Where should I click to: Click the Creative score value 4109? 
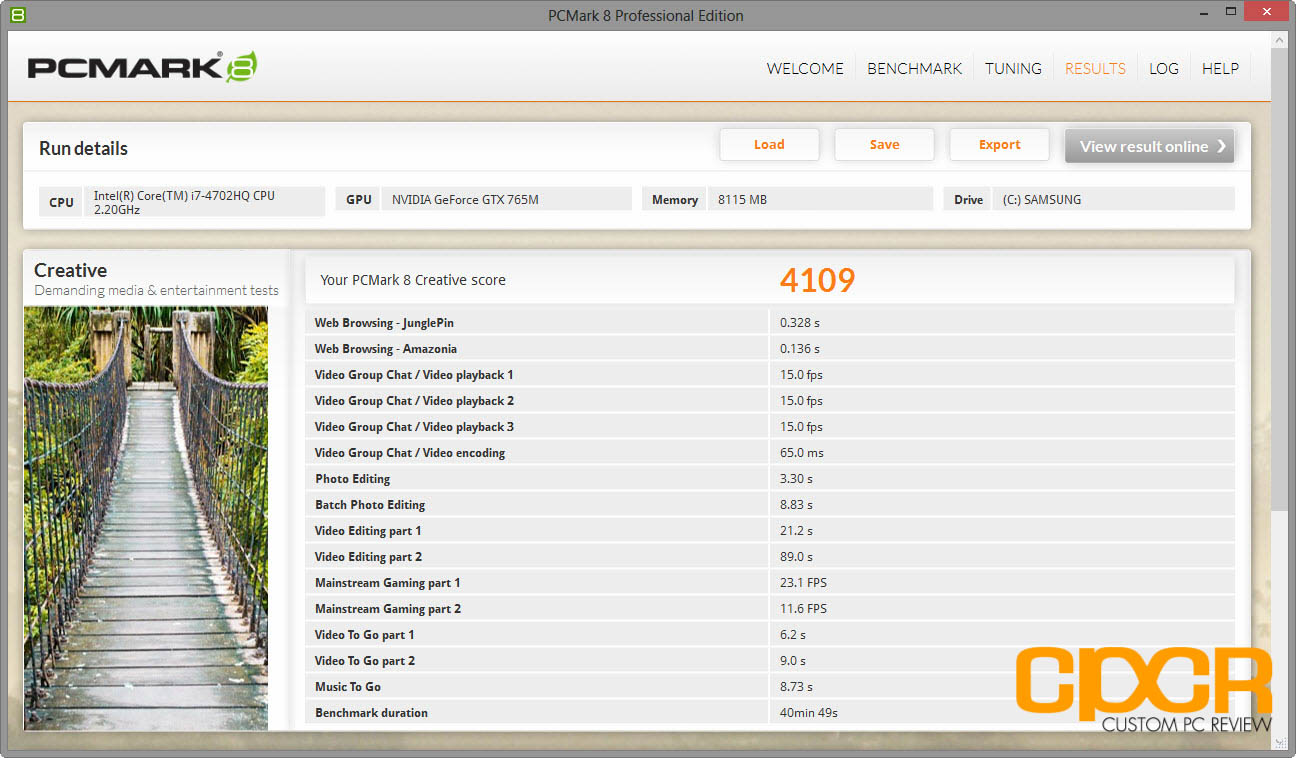817,281
